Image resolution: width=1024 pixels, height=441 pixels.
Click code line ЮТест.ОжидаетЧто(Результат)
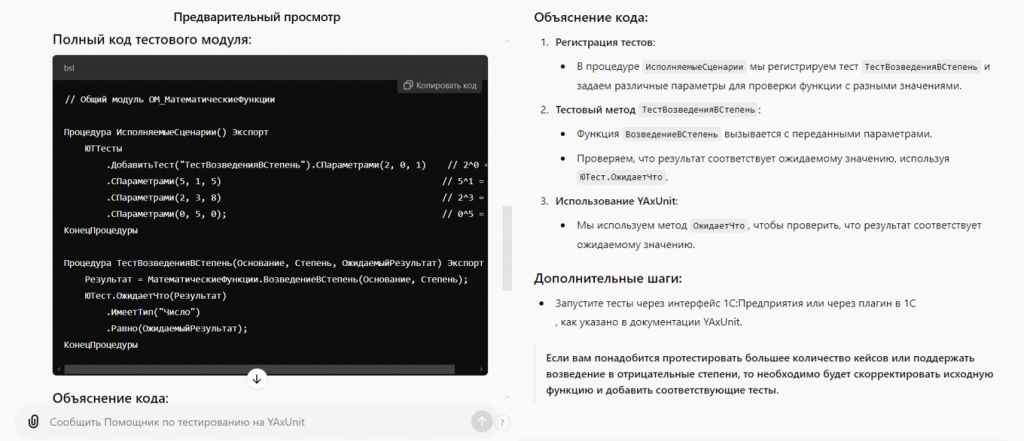pos(155,296)
